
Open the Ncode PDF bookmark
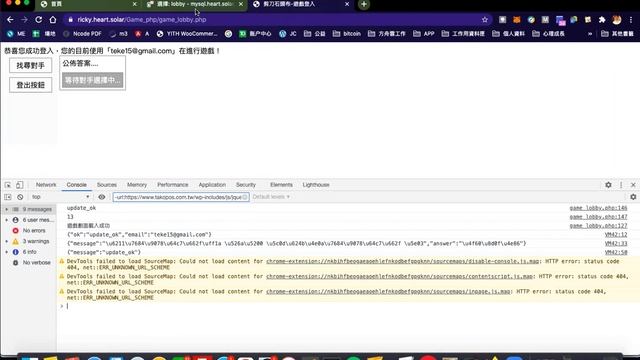[82, 34]
